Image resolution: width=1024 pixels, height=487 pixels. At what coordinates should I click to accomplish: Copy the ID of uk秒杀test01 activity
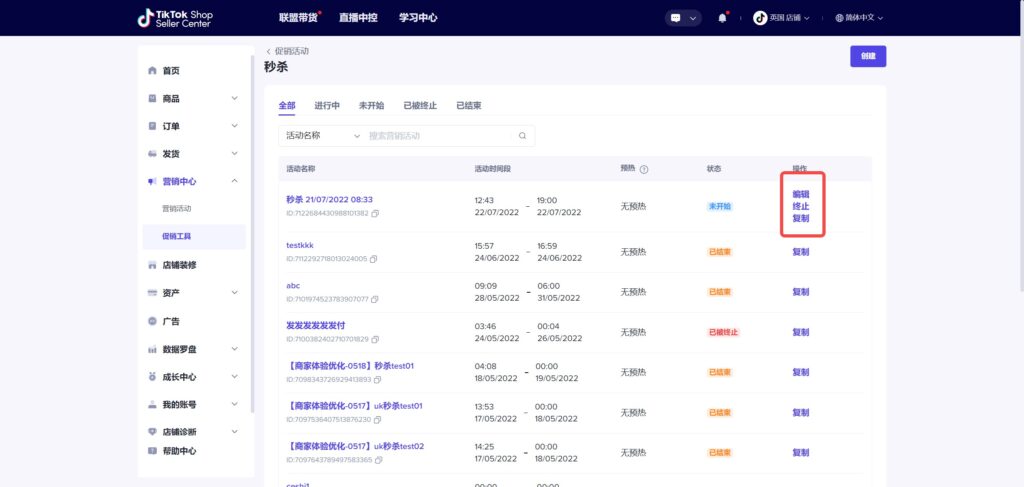[x=377, y=420]
